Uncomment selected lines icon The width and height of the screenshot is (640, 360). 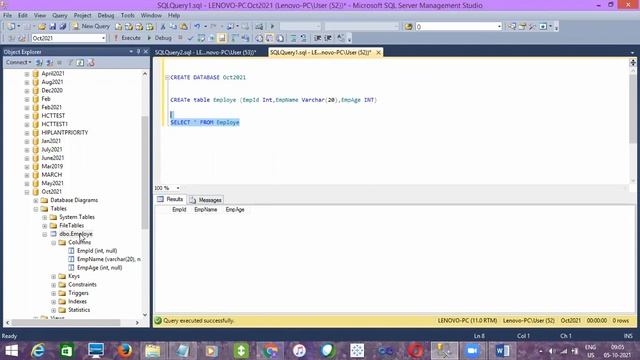303,38
